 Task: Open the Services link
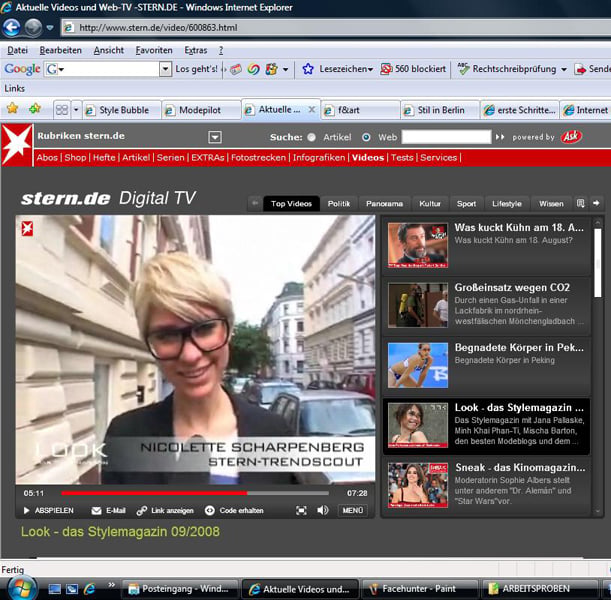pos(438,158)
